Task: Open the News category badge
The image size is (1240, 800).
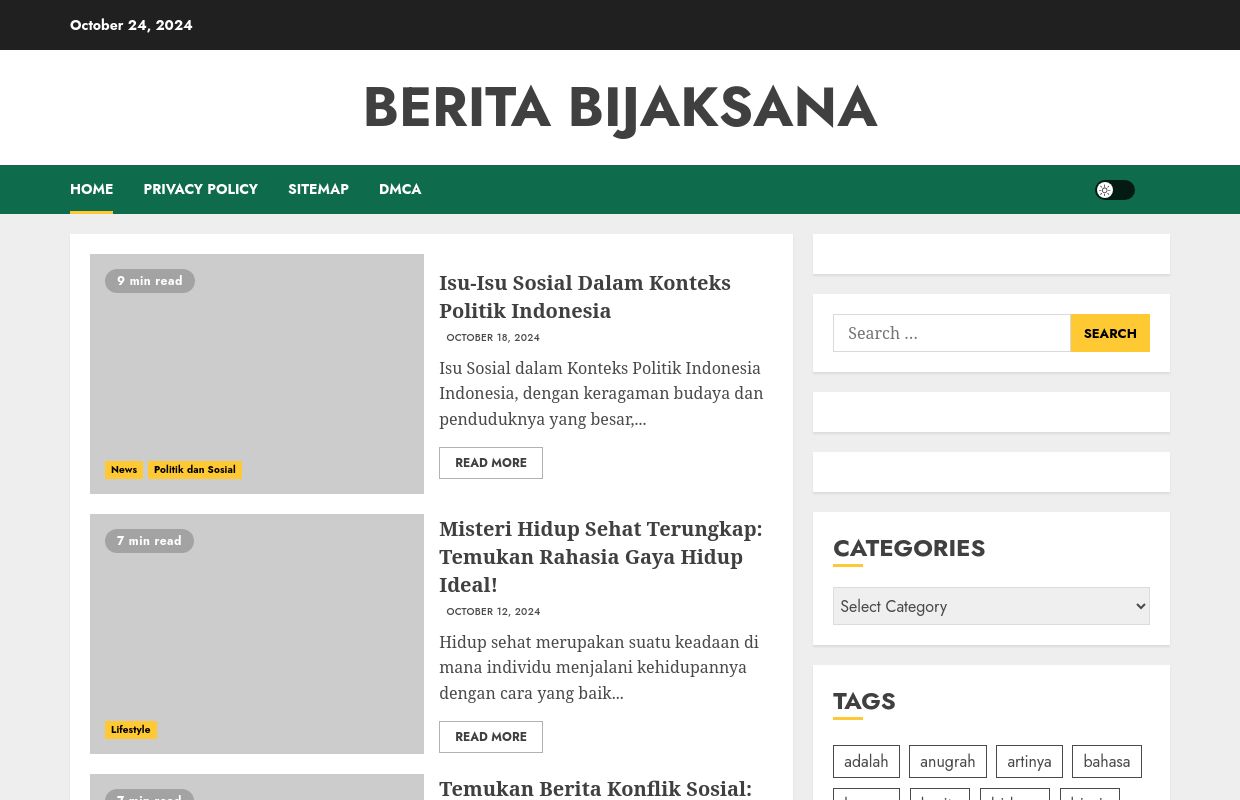Action: coord(124,470)
